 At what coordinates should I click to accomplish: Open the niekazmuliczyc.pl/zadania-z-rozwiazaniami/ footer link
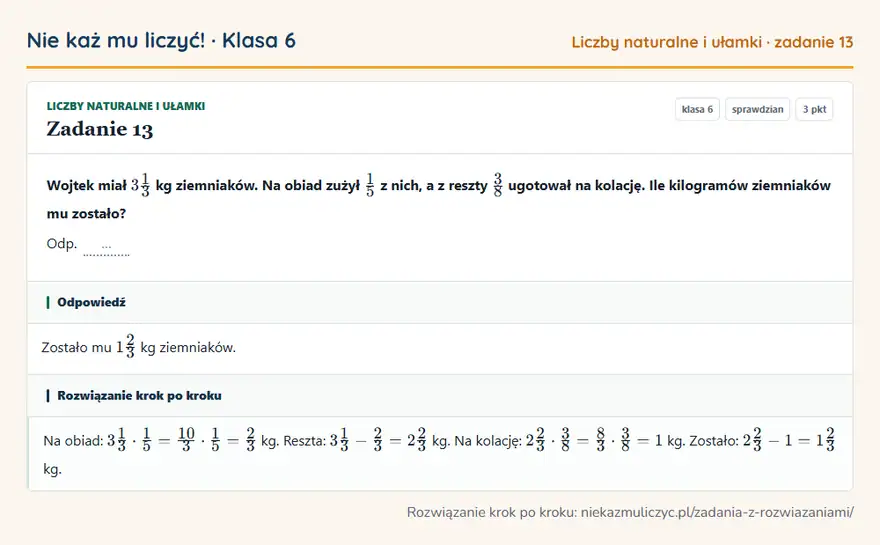click(x=717, y=512)
